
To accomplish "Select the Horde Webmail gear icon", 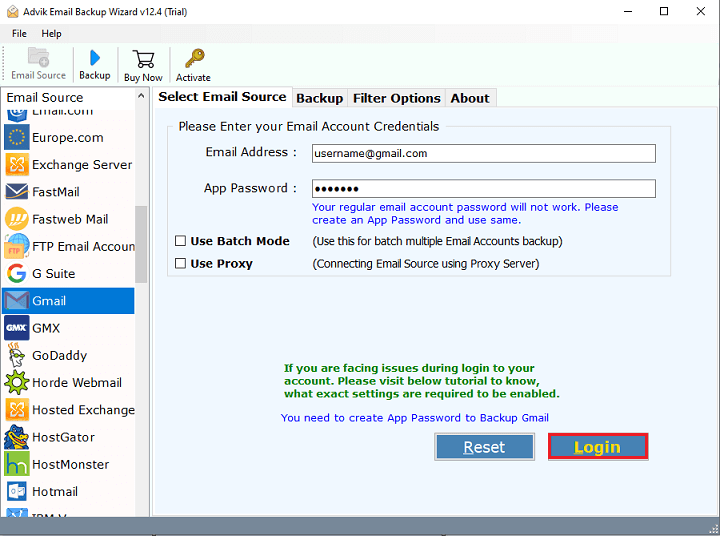I will [17, 382].
